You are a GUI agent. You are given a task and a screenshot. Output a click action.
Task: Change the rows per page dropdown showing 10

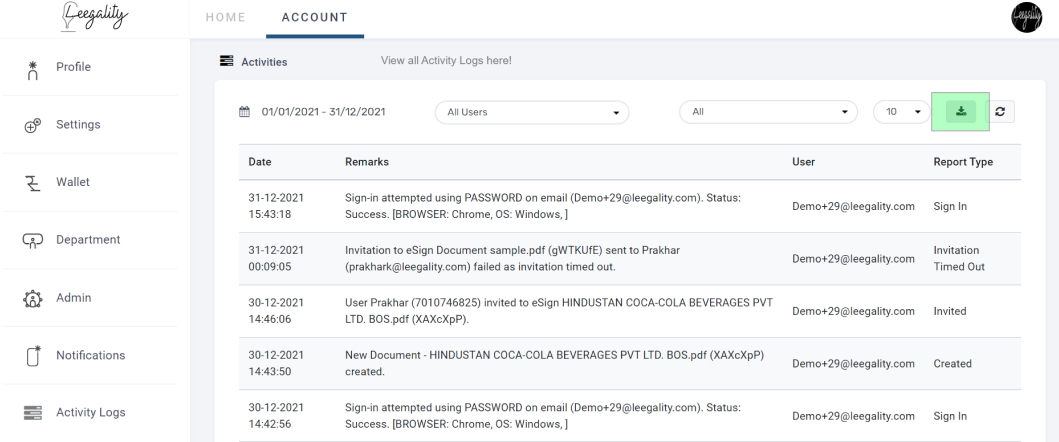(902, 112)
